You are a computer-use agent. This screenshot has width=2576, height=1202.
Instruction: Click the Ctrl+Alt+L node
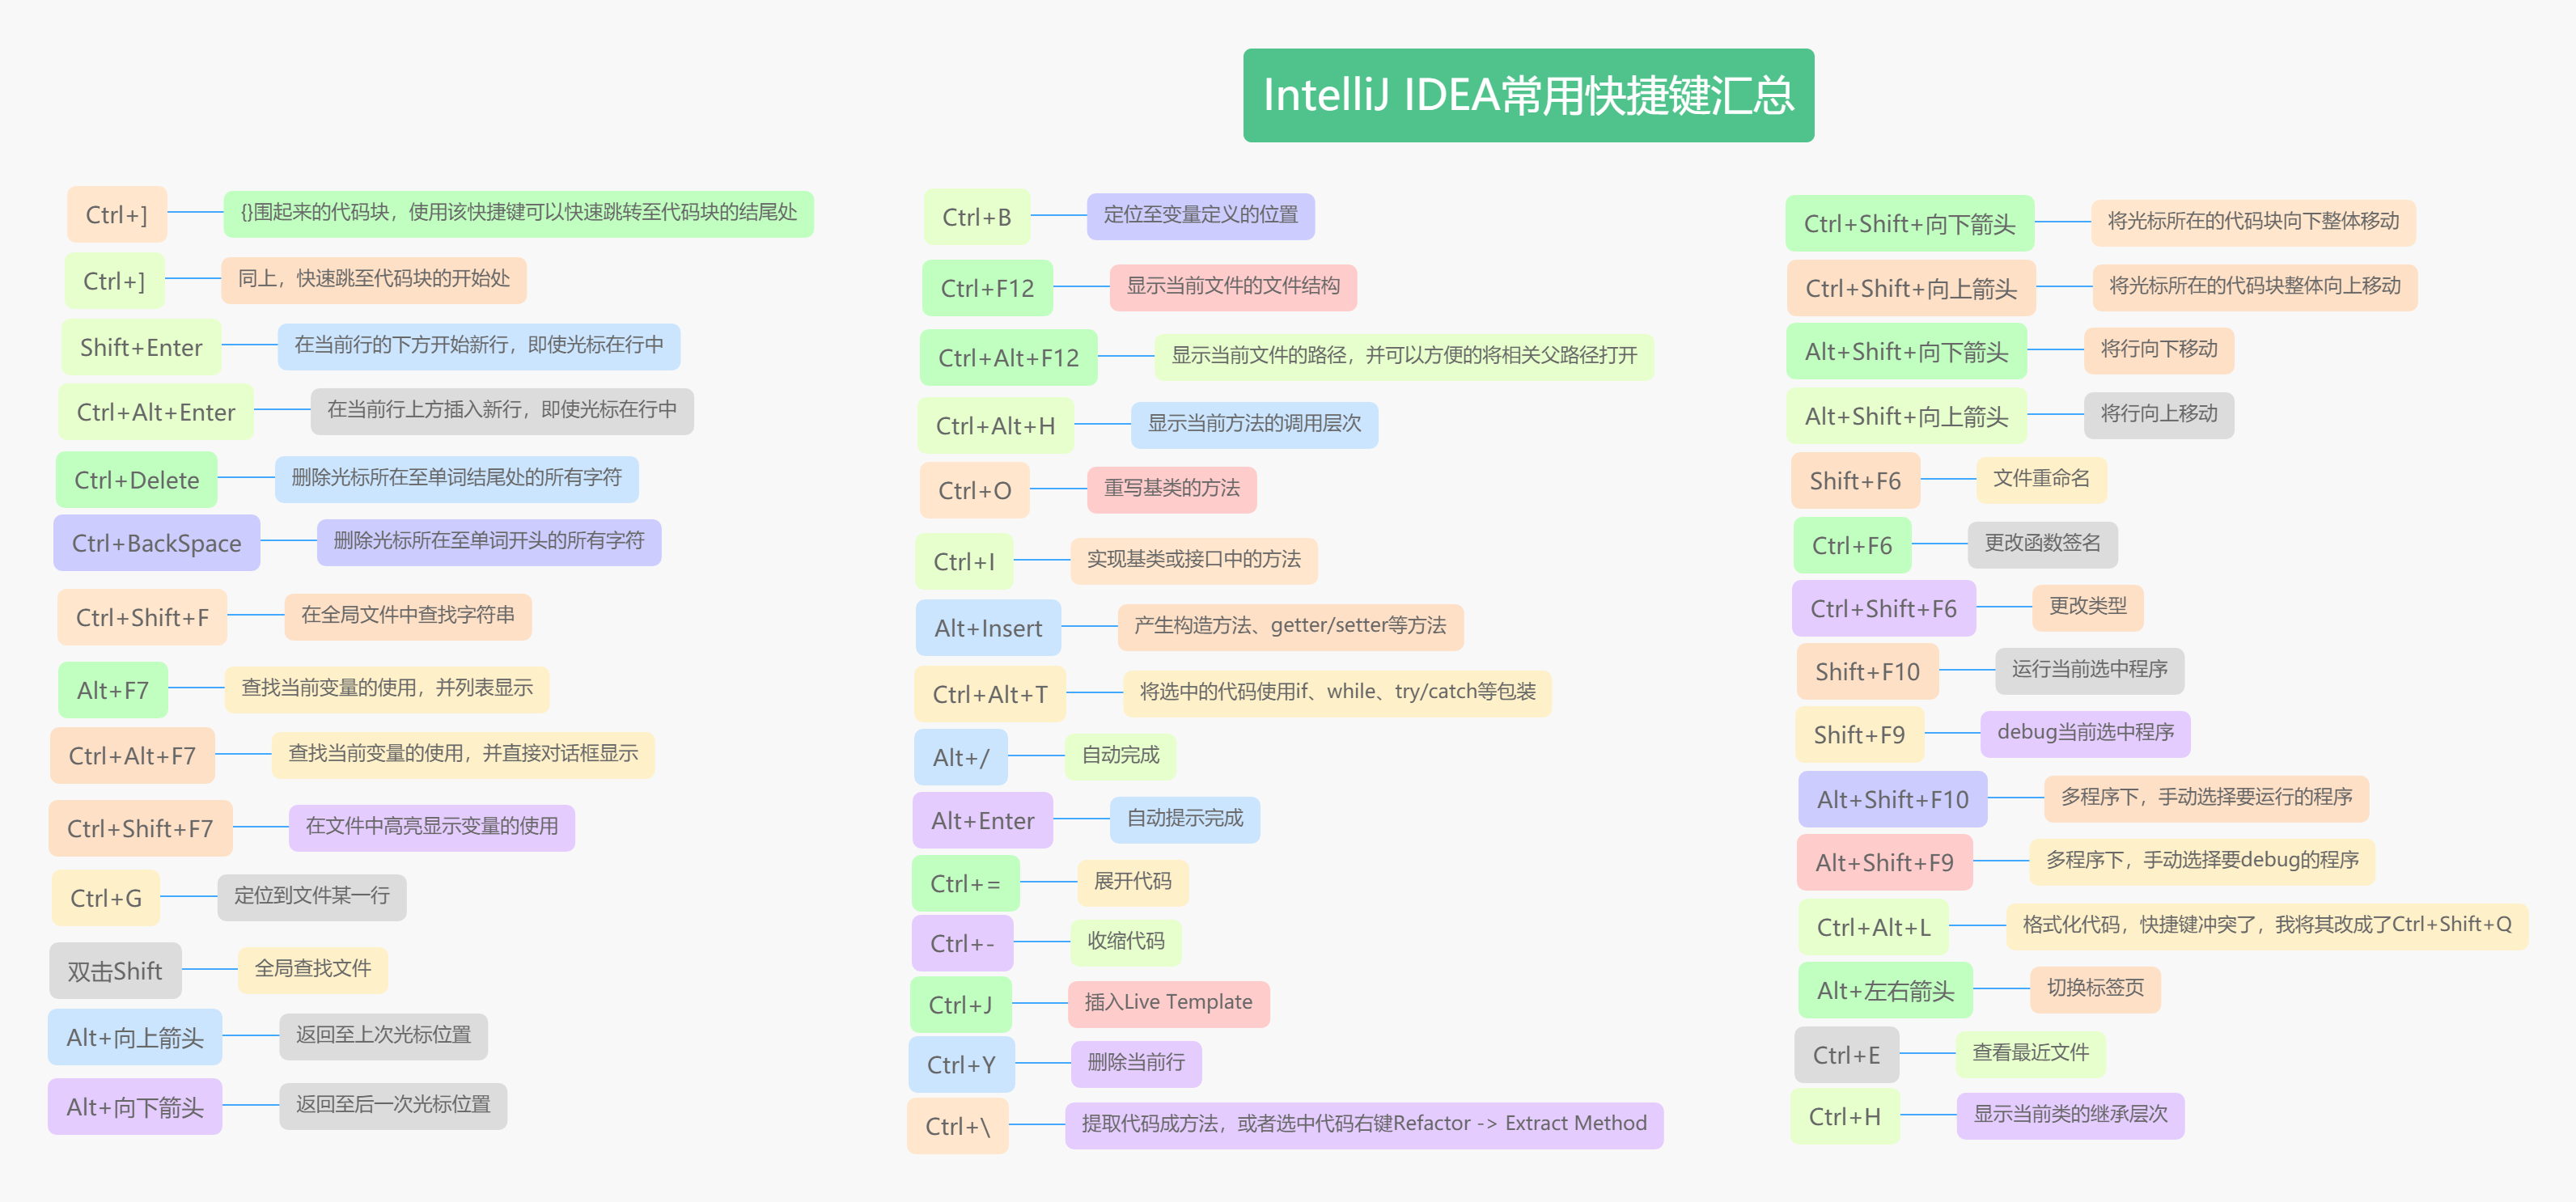coord(1874,927)
